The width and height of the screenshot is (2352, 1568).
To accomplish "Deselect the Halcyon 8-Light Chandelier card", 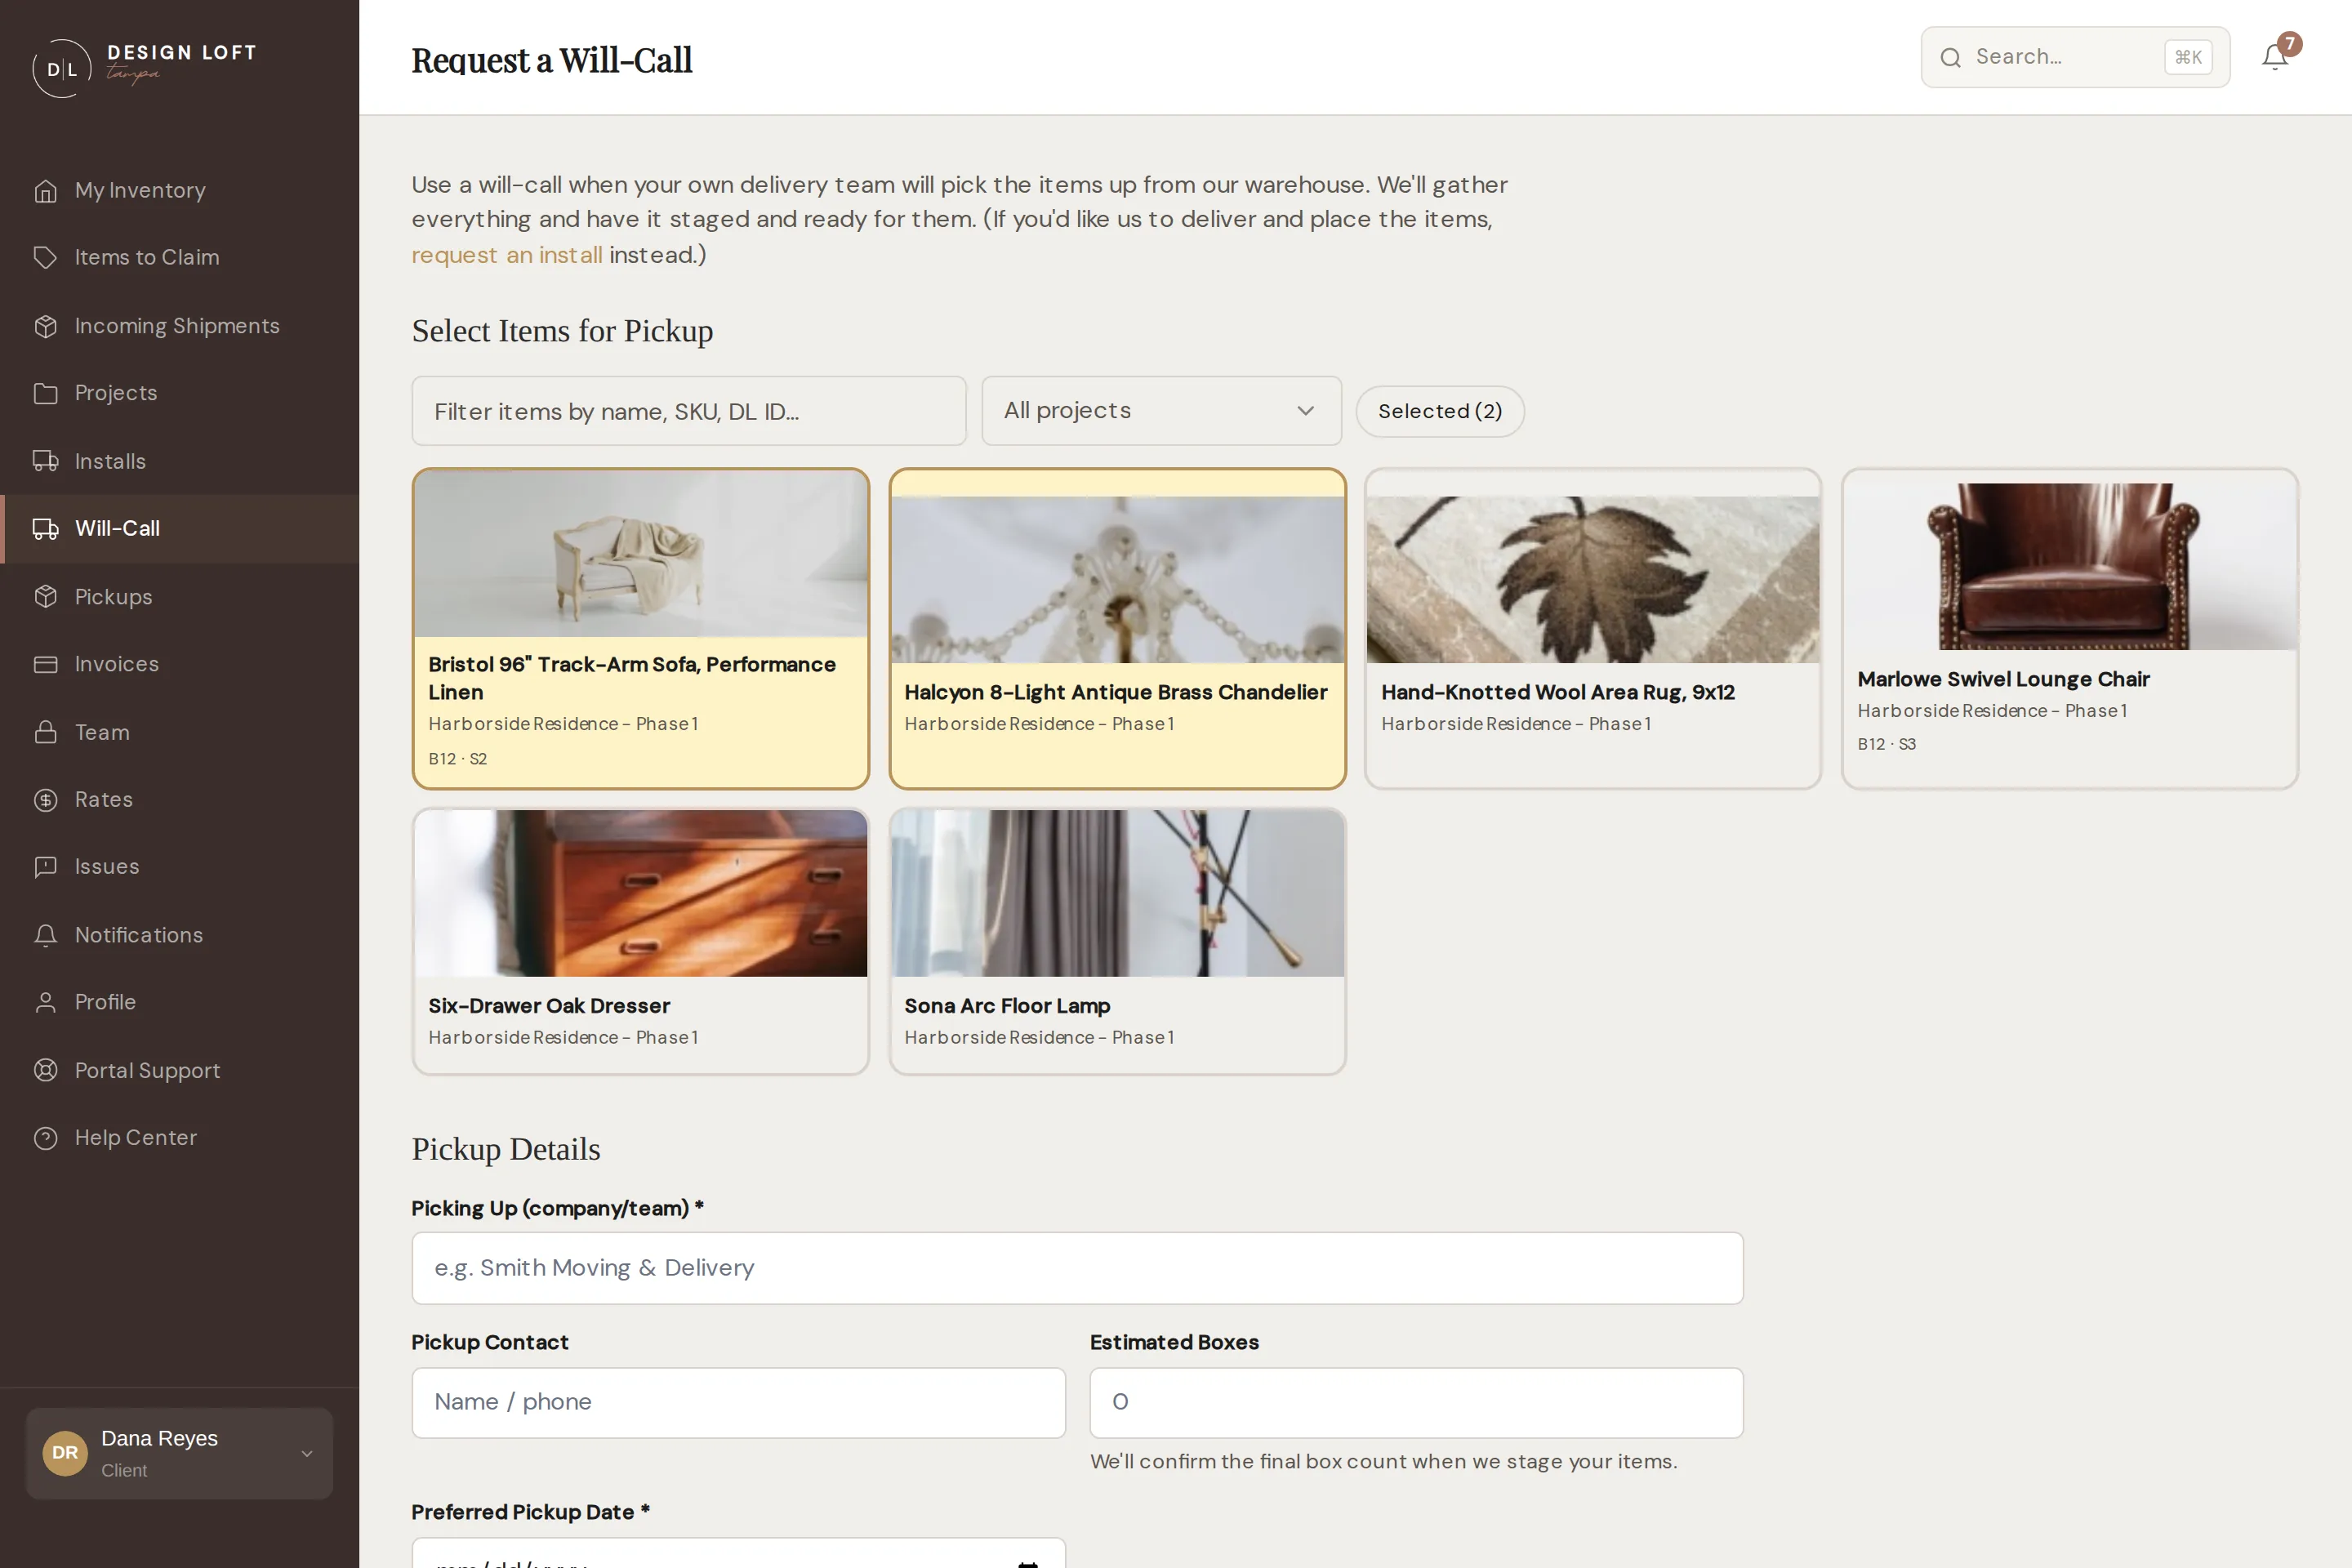I will click(1117, 628).
